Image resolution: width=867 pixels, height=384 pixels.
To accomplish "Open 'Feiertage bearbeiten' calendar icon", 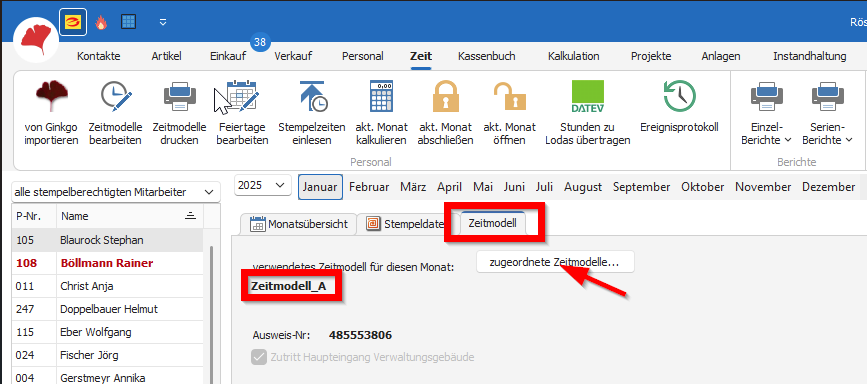I will (242, 96).
